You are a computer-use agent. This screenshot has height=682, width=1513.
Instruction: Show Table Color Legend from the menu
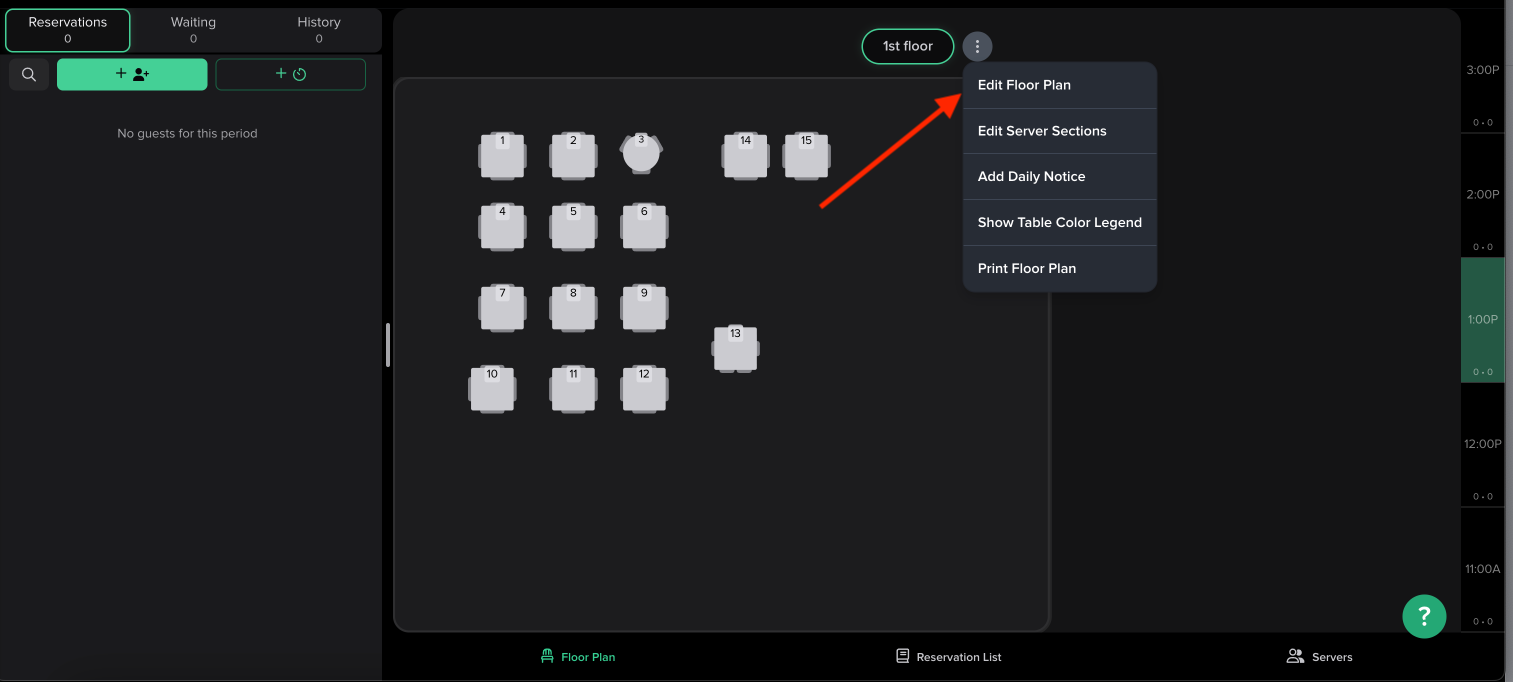point(1059,222)
